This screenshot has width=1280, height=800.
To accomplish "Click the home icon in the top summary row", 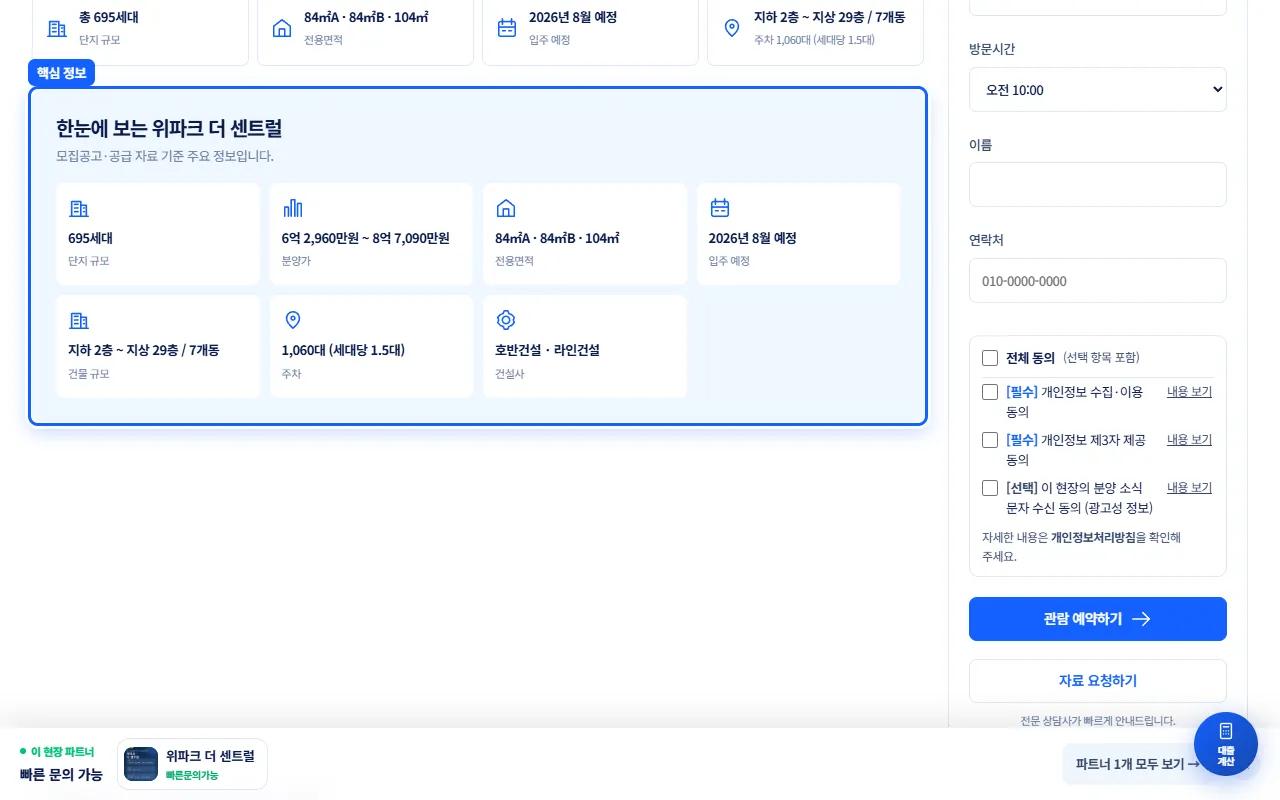I will [x=282, y=28].
